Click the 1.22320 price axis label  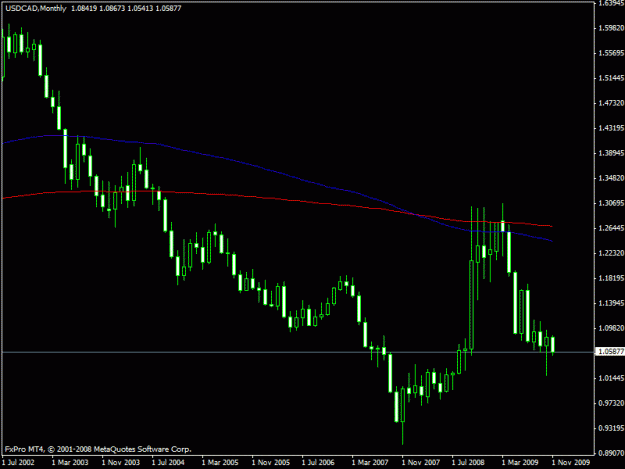click(x=611, y=253)
